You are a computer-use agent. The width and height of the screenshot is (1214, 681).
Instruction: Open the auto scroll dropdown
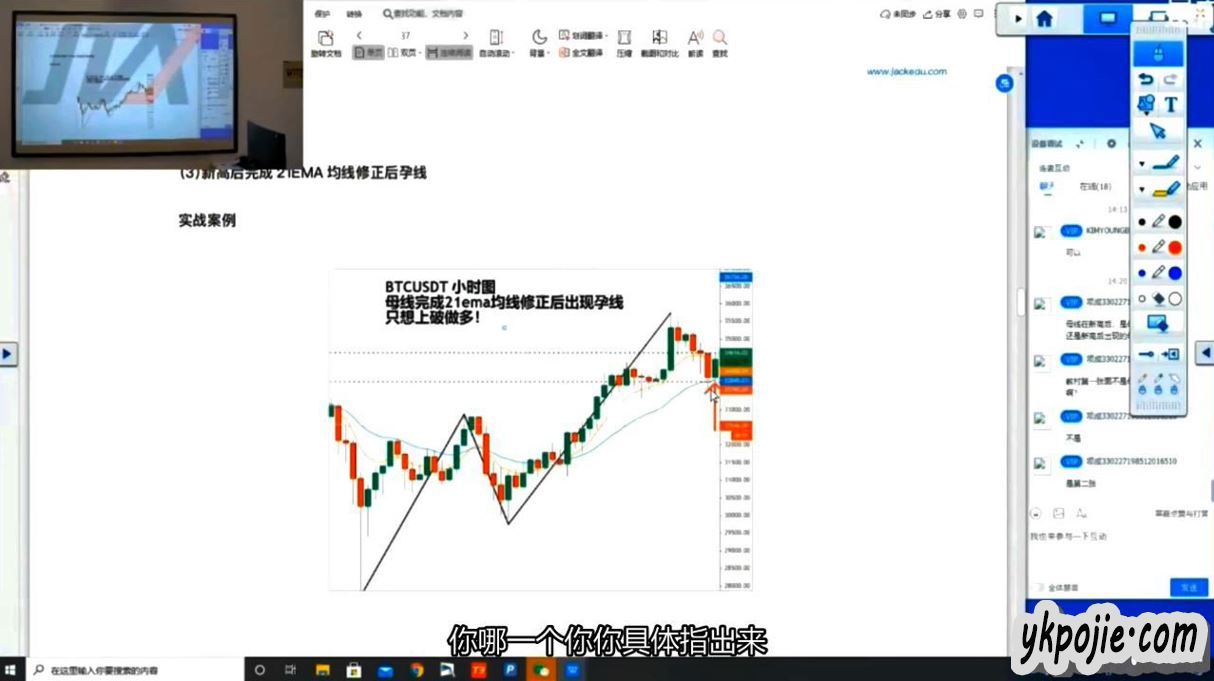pos(497,53)
